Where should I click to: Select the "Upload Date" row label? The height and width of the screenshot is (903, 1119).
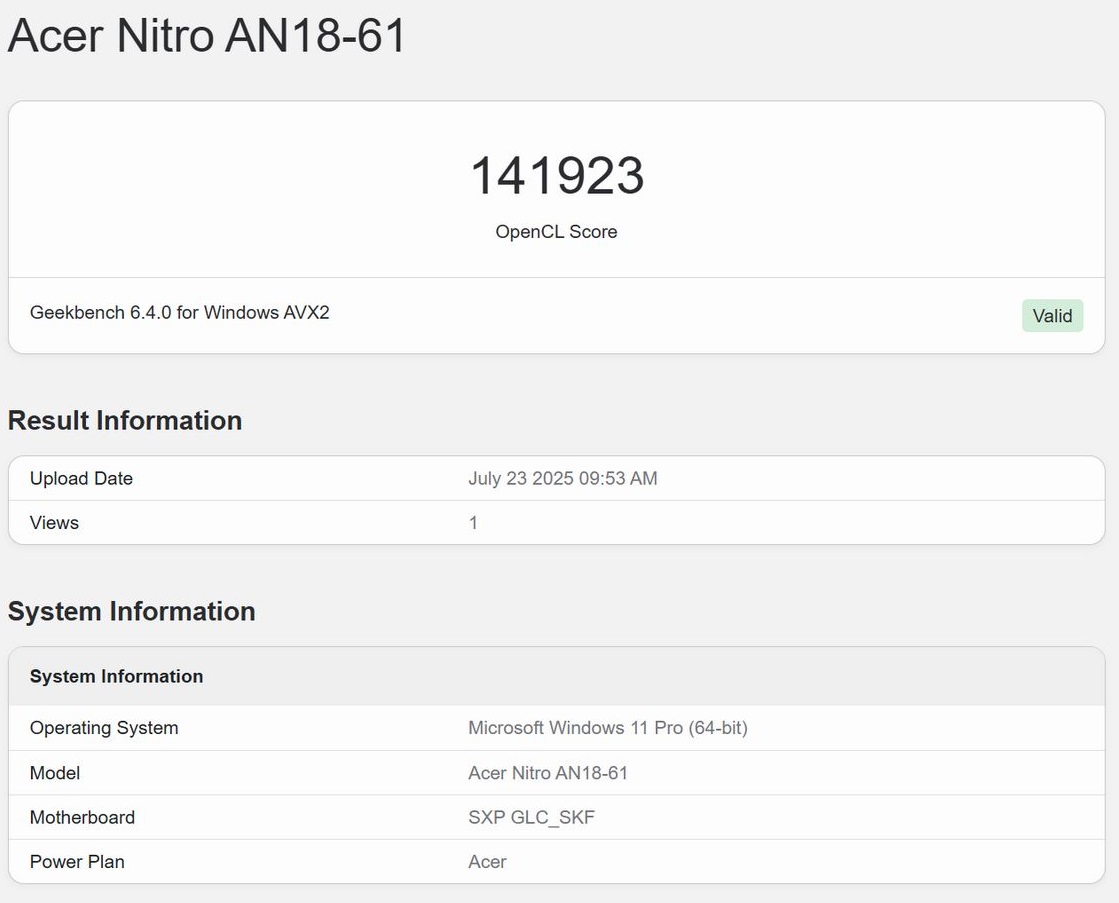pos(81,478)
